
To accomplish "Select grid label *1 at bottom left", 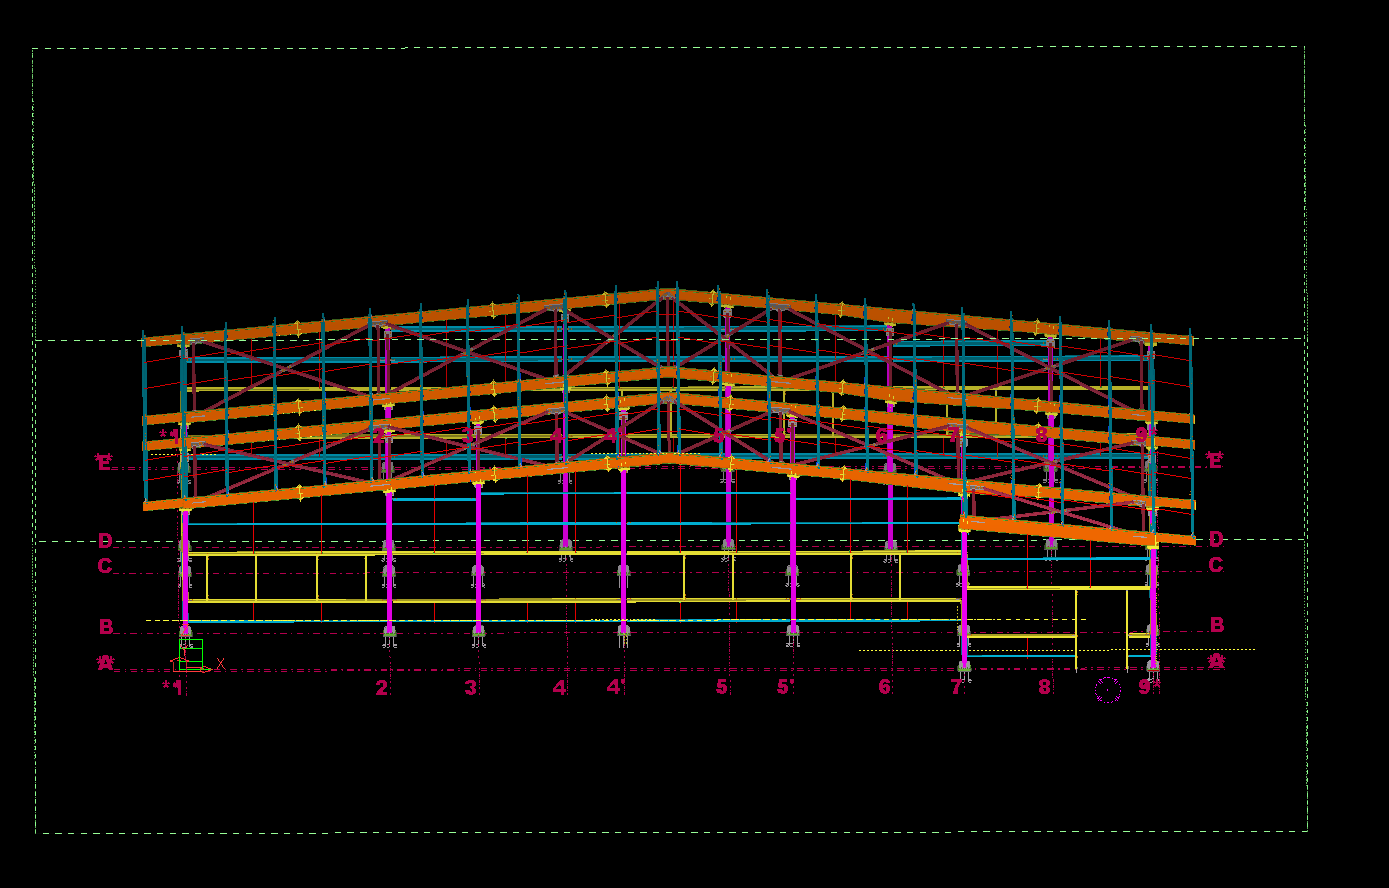I will tap(175, 688).
